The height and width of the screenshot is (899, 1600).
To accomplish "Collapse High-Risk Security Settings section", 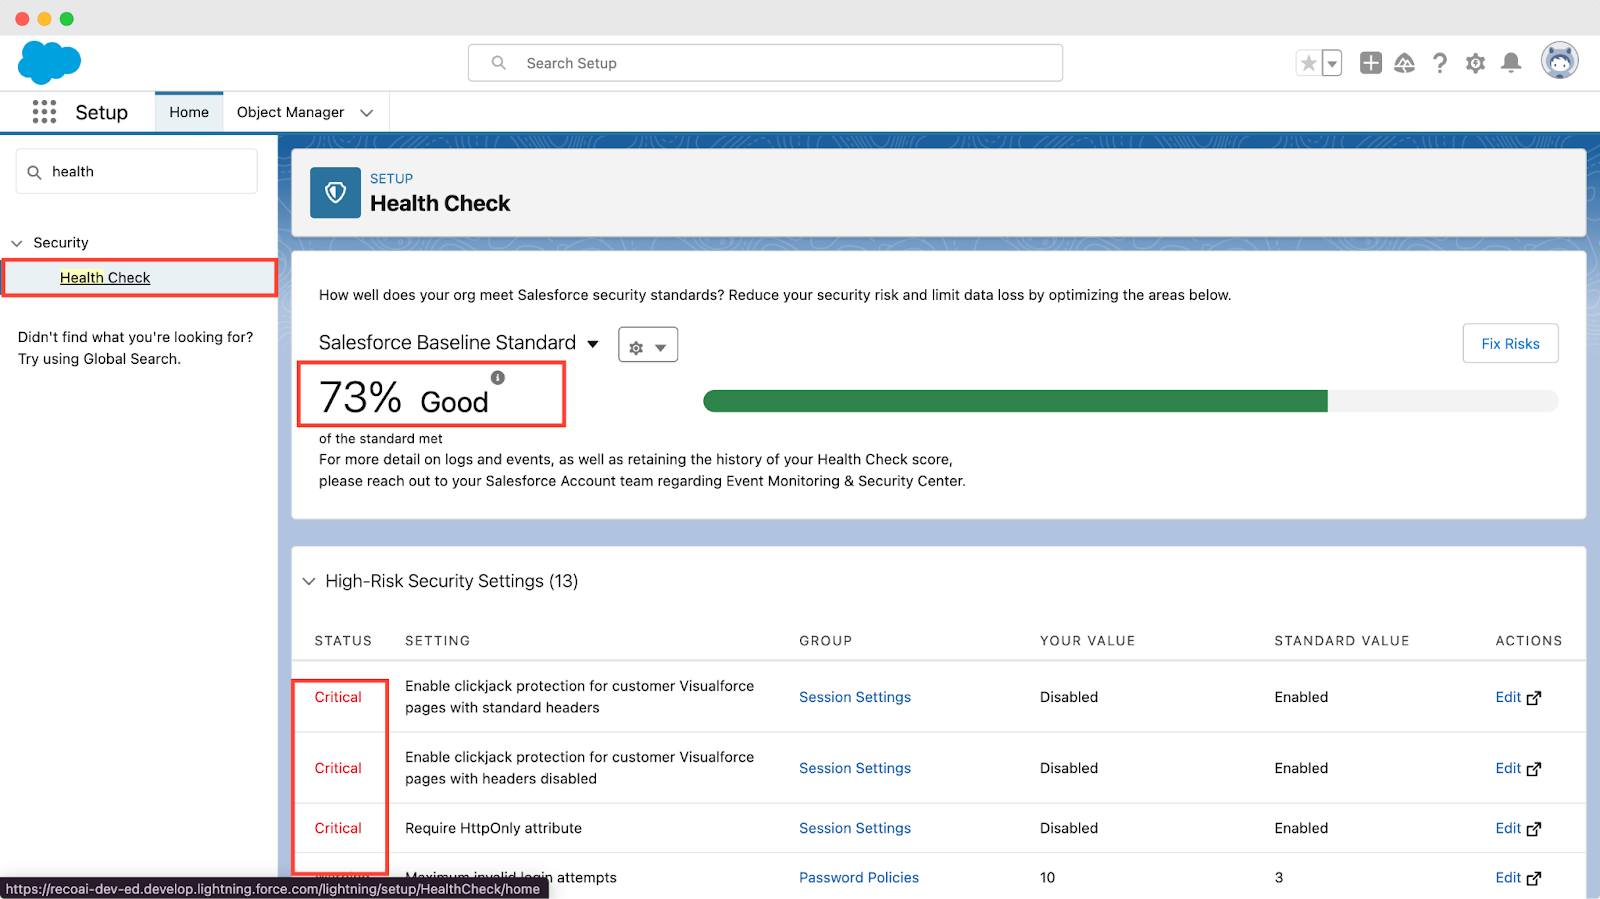I will pyautogui.click(x=309, y=581).
